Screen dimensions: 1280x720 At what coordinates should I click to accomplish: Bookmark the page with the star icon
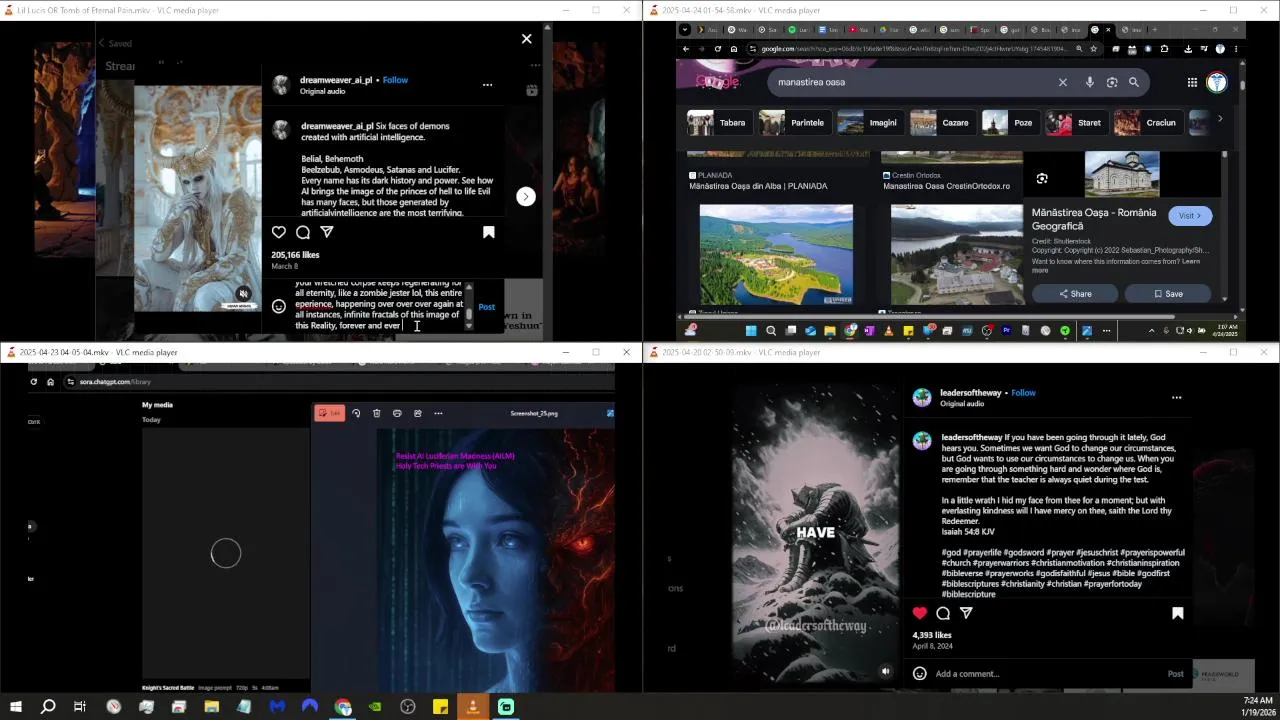1094,48
